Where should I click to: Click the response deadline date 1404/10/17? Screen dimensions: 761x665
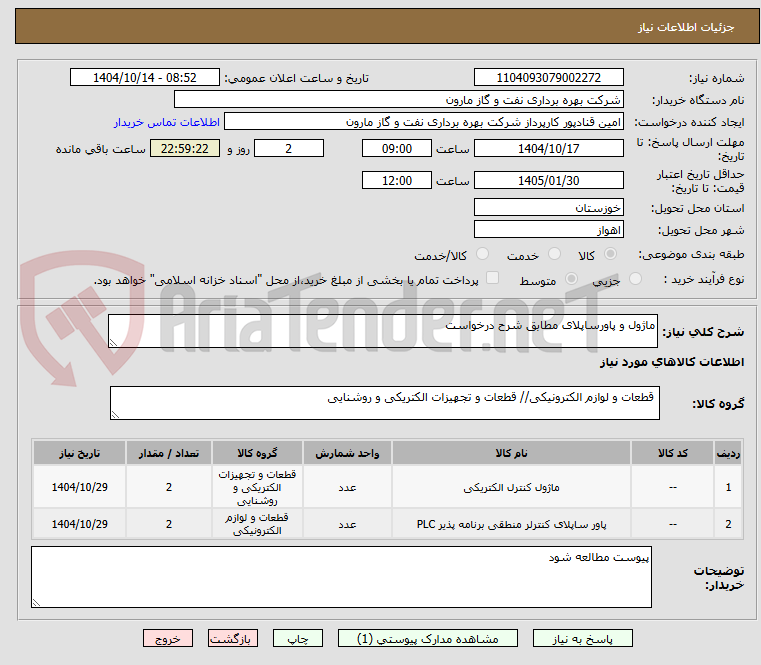548,149
